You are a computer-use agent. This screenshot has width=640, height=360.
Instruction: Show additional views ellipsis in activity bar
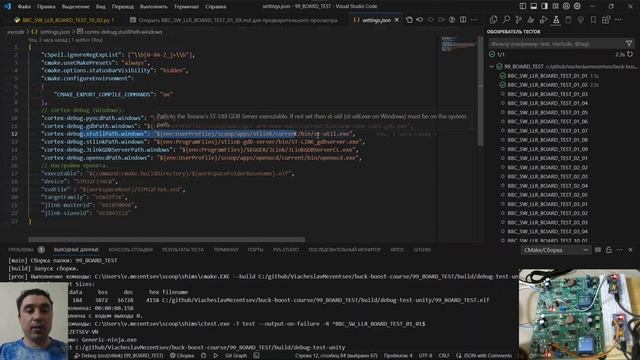coord(619,20)
